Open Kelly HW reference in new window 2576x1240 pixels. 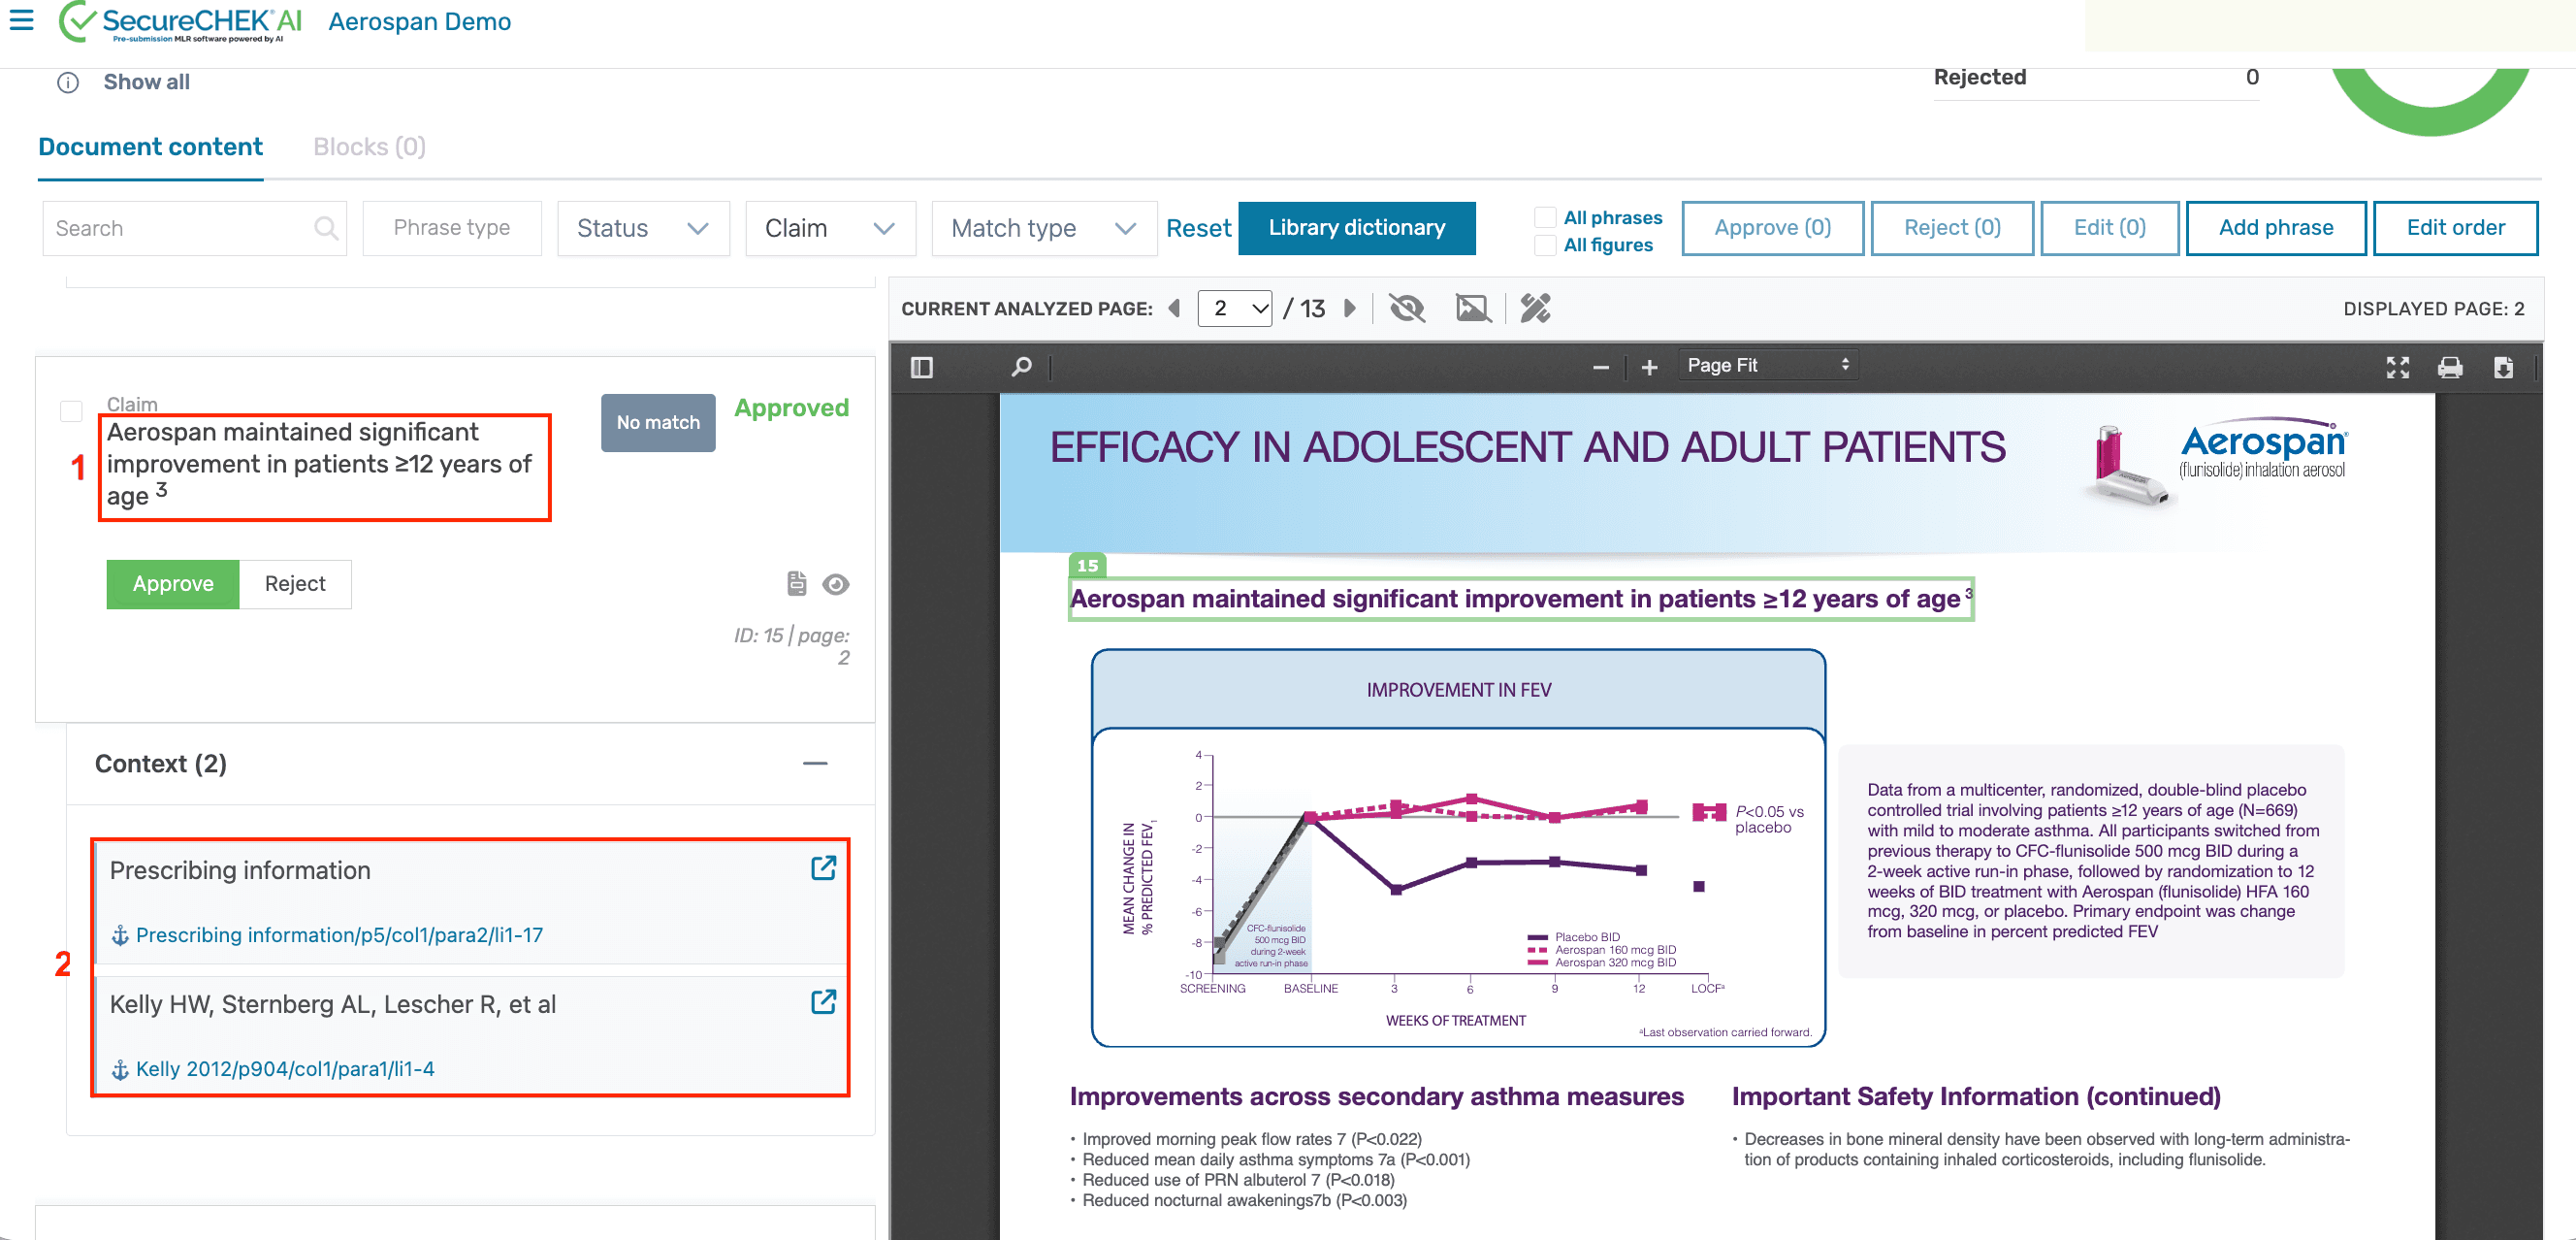[823, 1002]
